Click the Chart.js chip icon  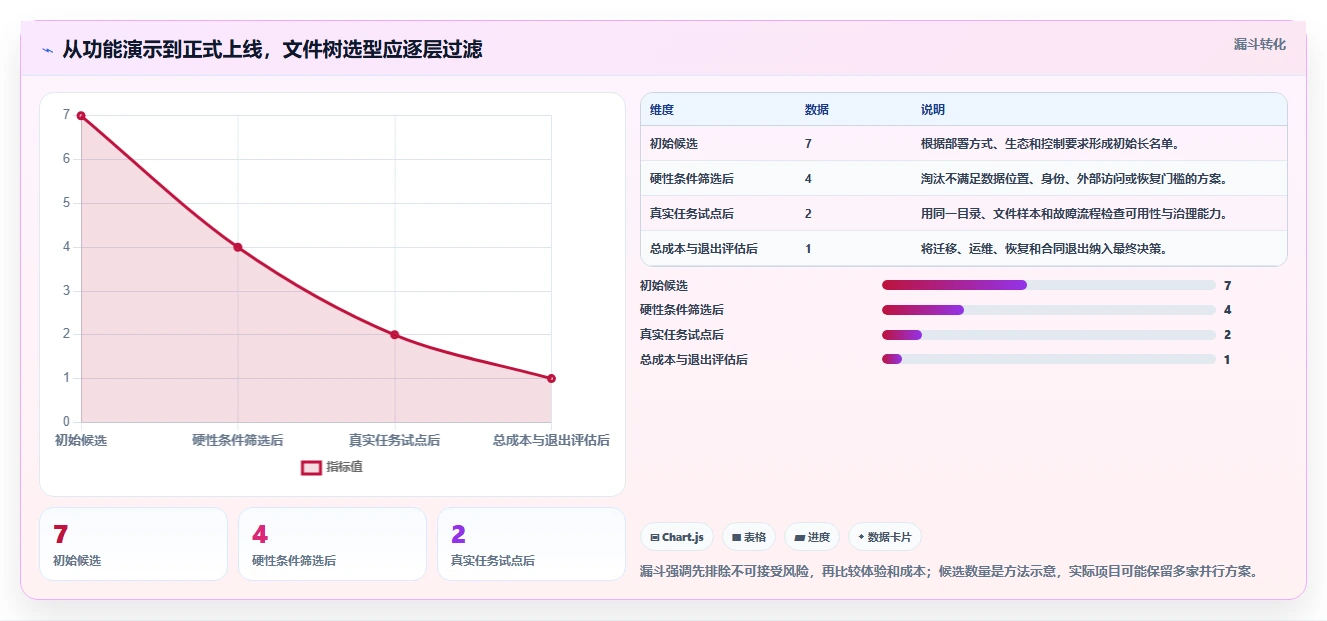point(654,538)
